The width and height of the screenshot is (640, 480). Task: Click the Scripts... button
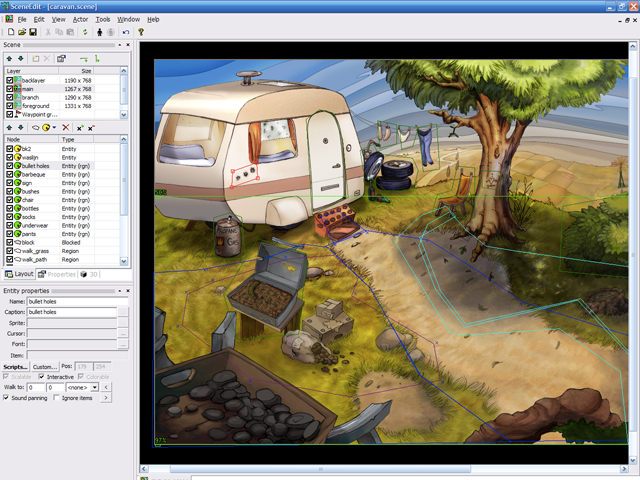pyautogui.click(x=16, y=367)
